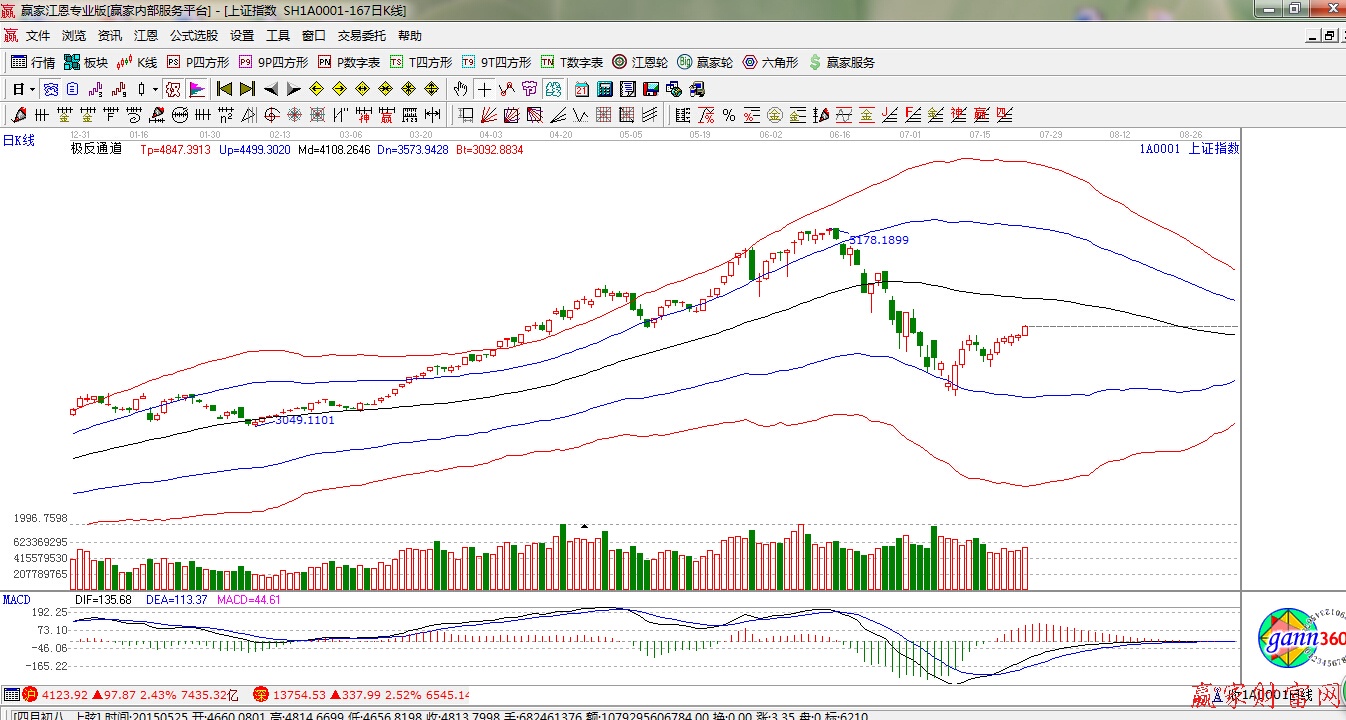Screen dimensions: 1346x720
Task: Toggle the crosshair cursor mode
Action: click(484, 89)
